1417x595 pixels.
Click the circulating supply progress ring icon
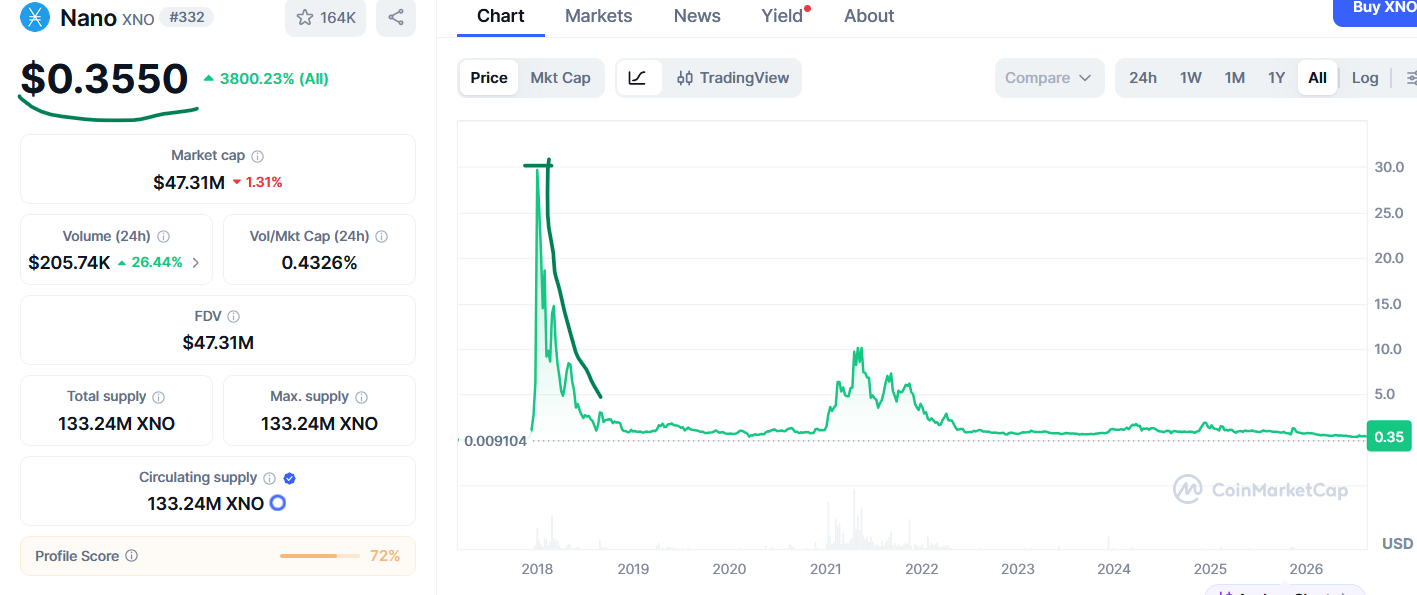point(278,503)
